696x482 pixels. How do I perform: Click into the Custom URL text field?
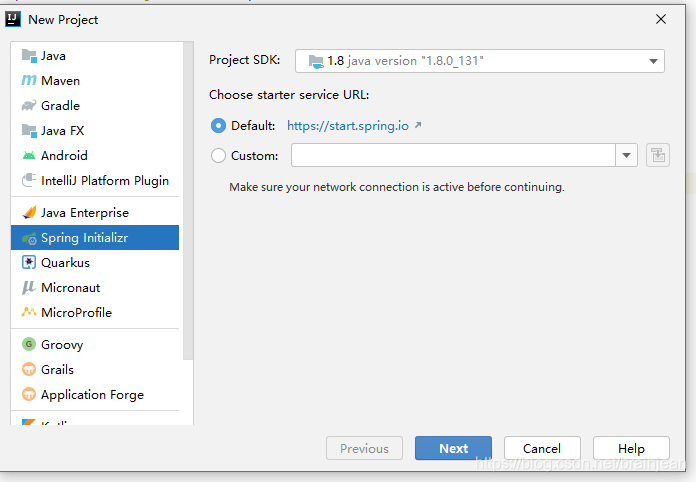tap(453, 155)
